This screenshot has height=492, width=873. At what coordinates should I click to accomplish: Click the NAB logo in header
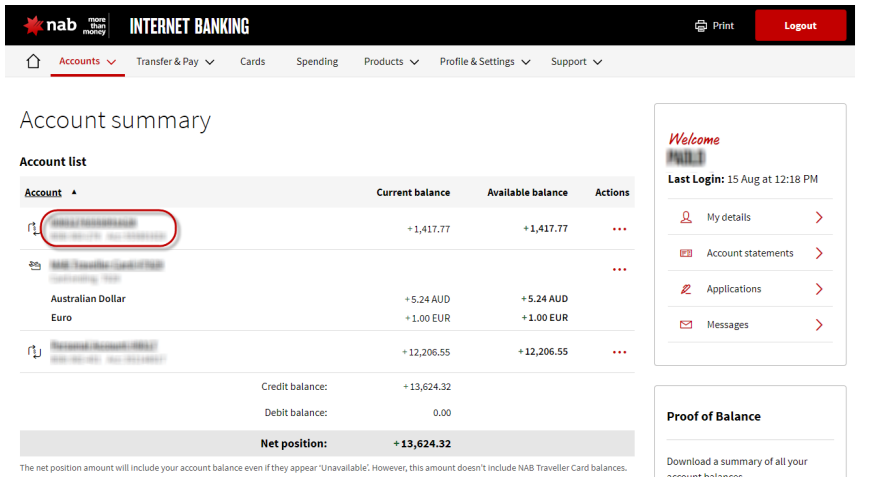(x=49, y=26)
